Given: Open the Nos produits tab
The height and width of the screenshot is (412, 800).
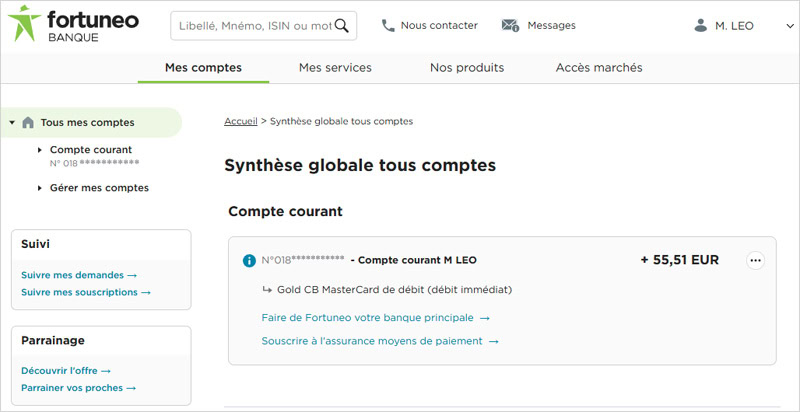Looking at the screenshot, I should click(467, 68).
